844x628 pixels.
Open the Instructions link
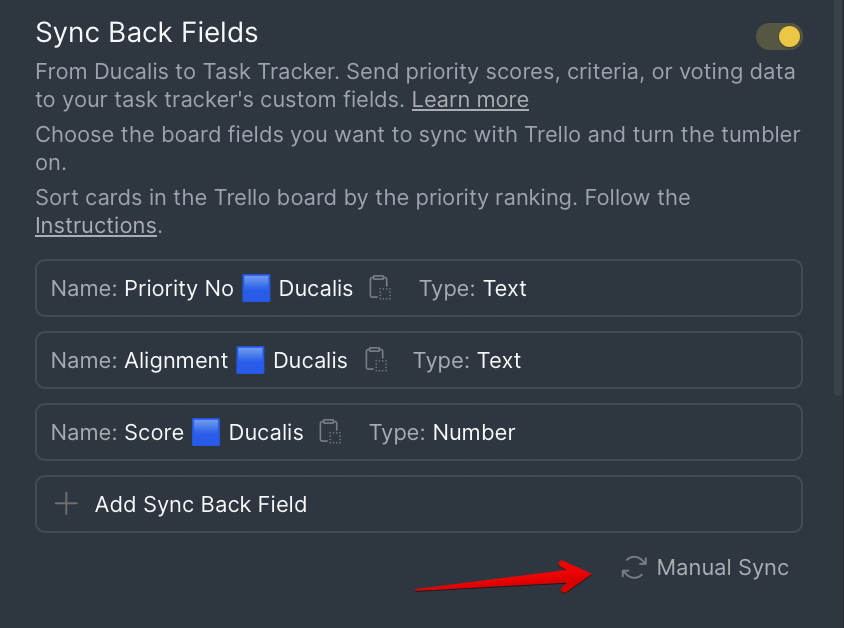(96, 225)
